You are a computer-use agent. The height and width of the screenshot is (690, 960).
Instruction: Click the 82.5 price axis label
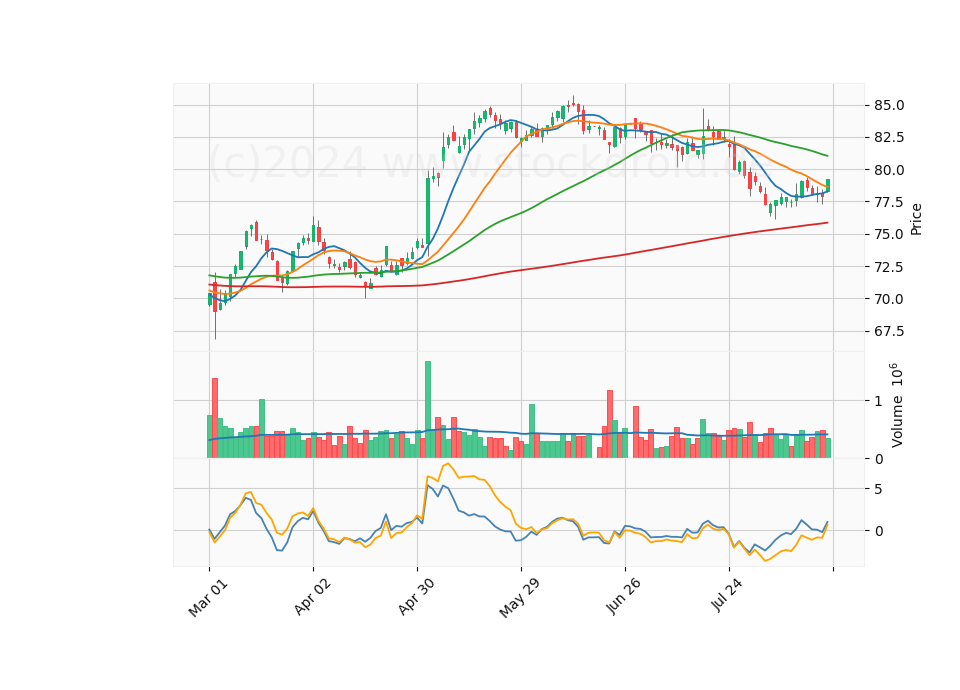[889, 137]
